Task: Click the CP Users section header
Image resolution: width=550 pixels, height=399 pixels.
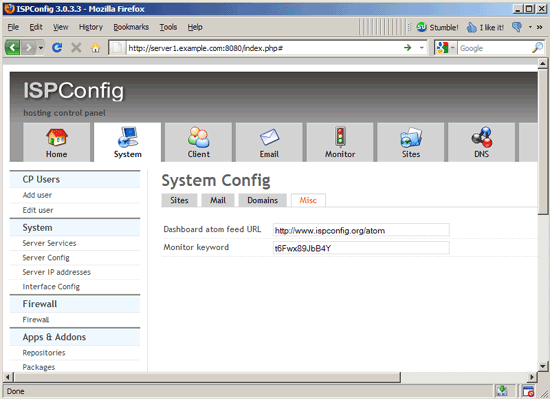Action: pyautogui.click(x=75, y=179)
